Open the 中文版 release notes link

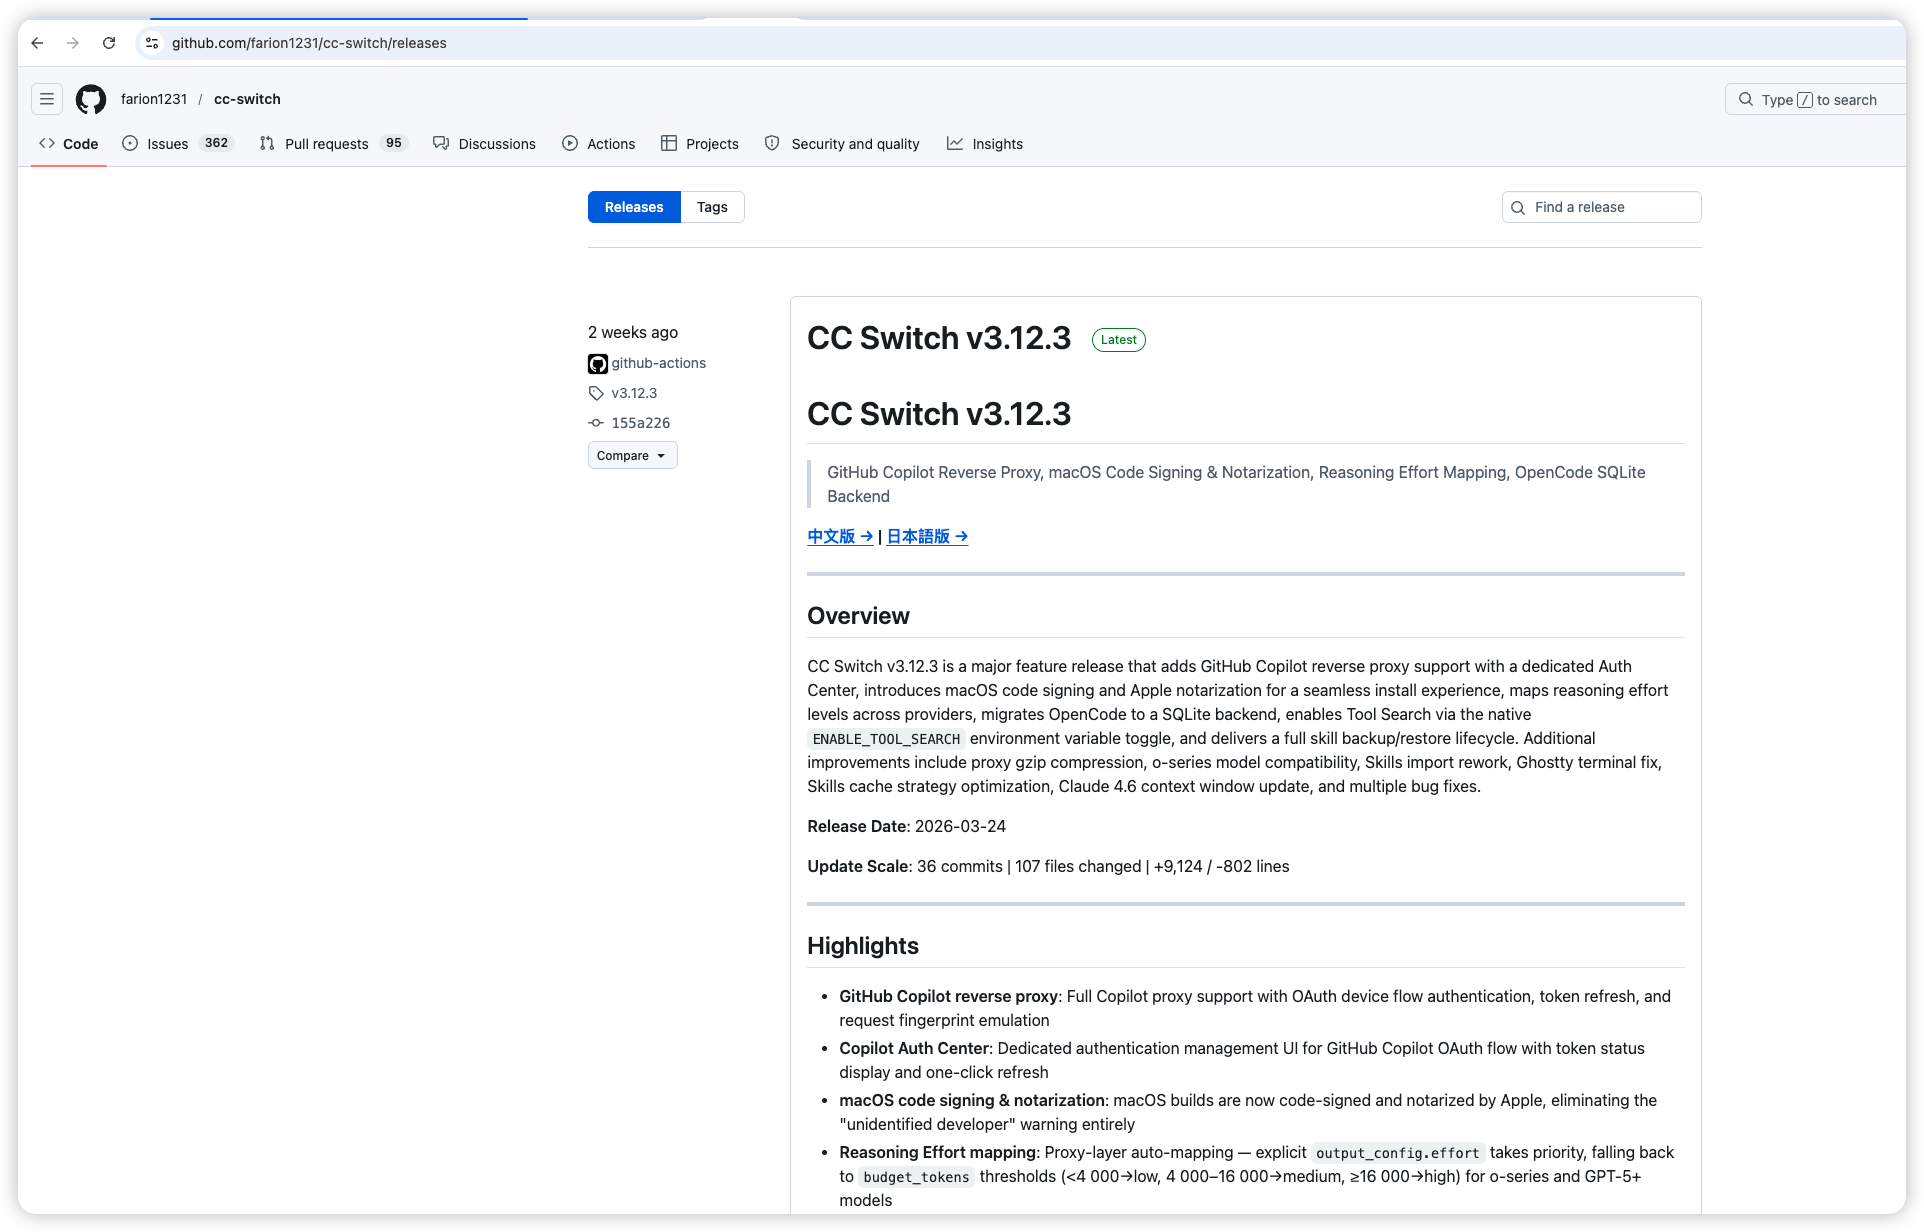tap(840, 536)
